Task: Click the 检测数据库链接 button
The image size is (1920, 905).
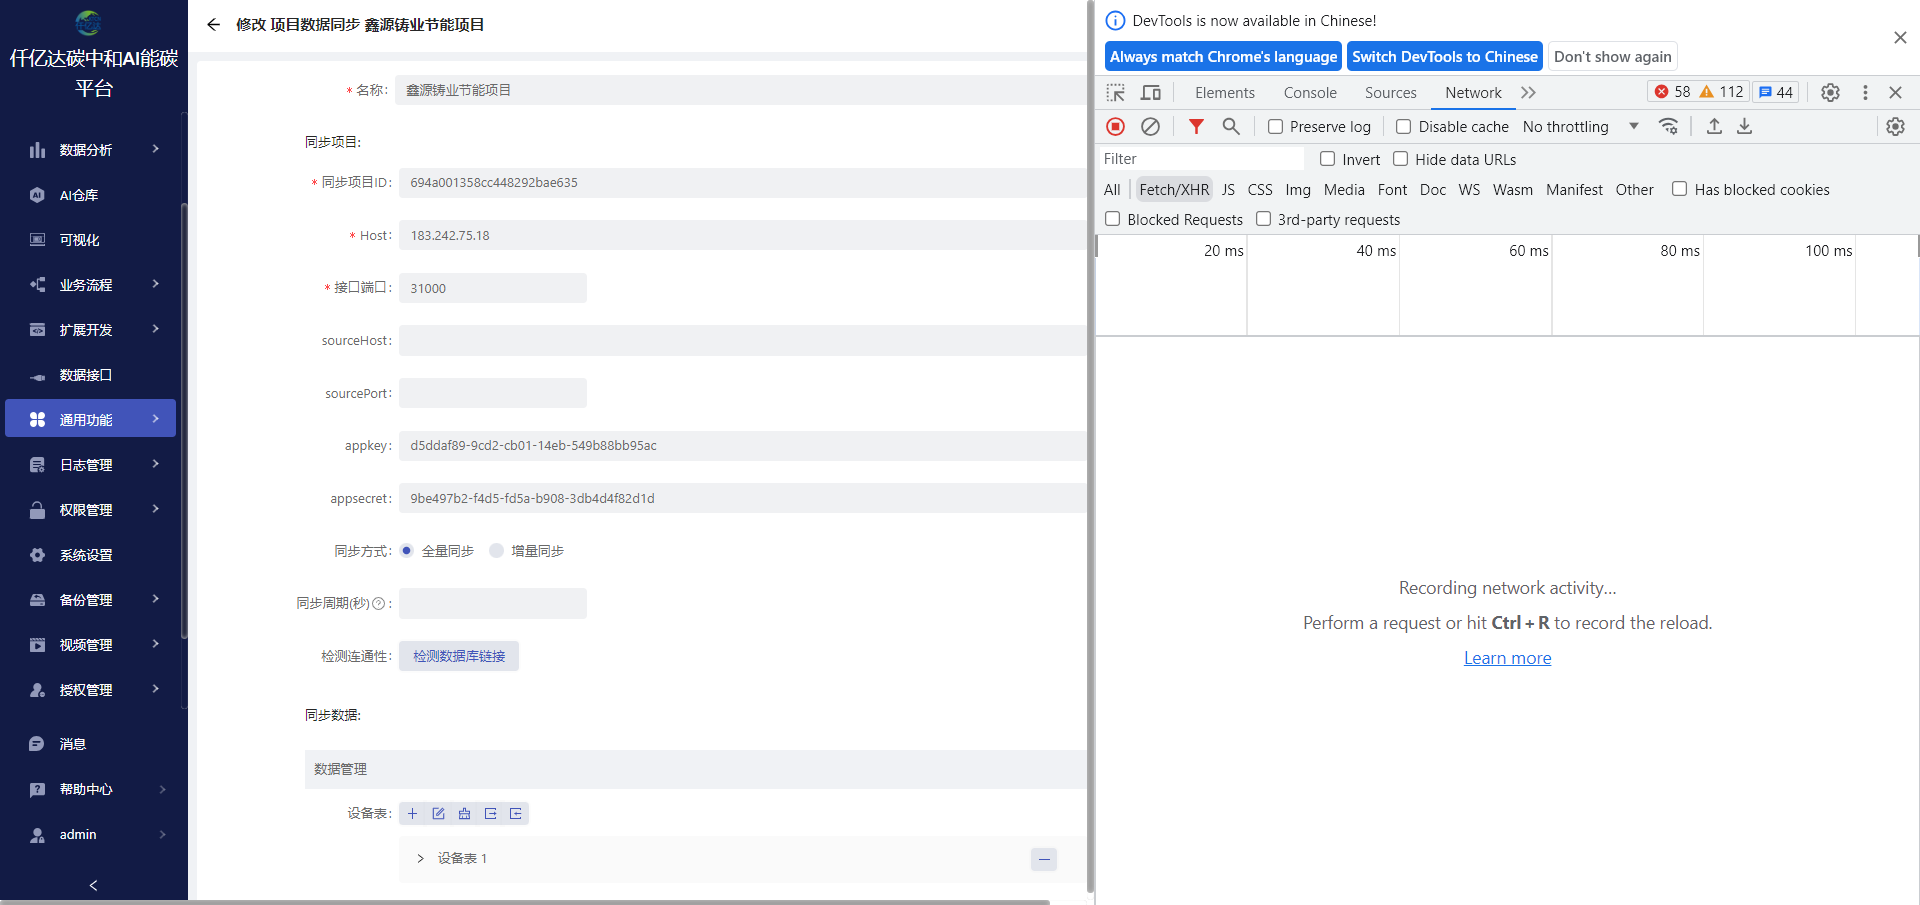Action: coord(459,657)
